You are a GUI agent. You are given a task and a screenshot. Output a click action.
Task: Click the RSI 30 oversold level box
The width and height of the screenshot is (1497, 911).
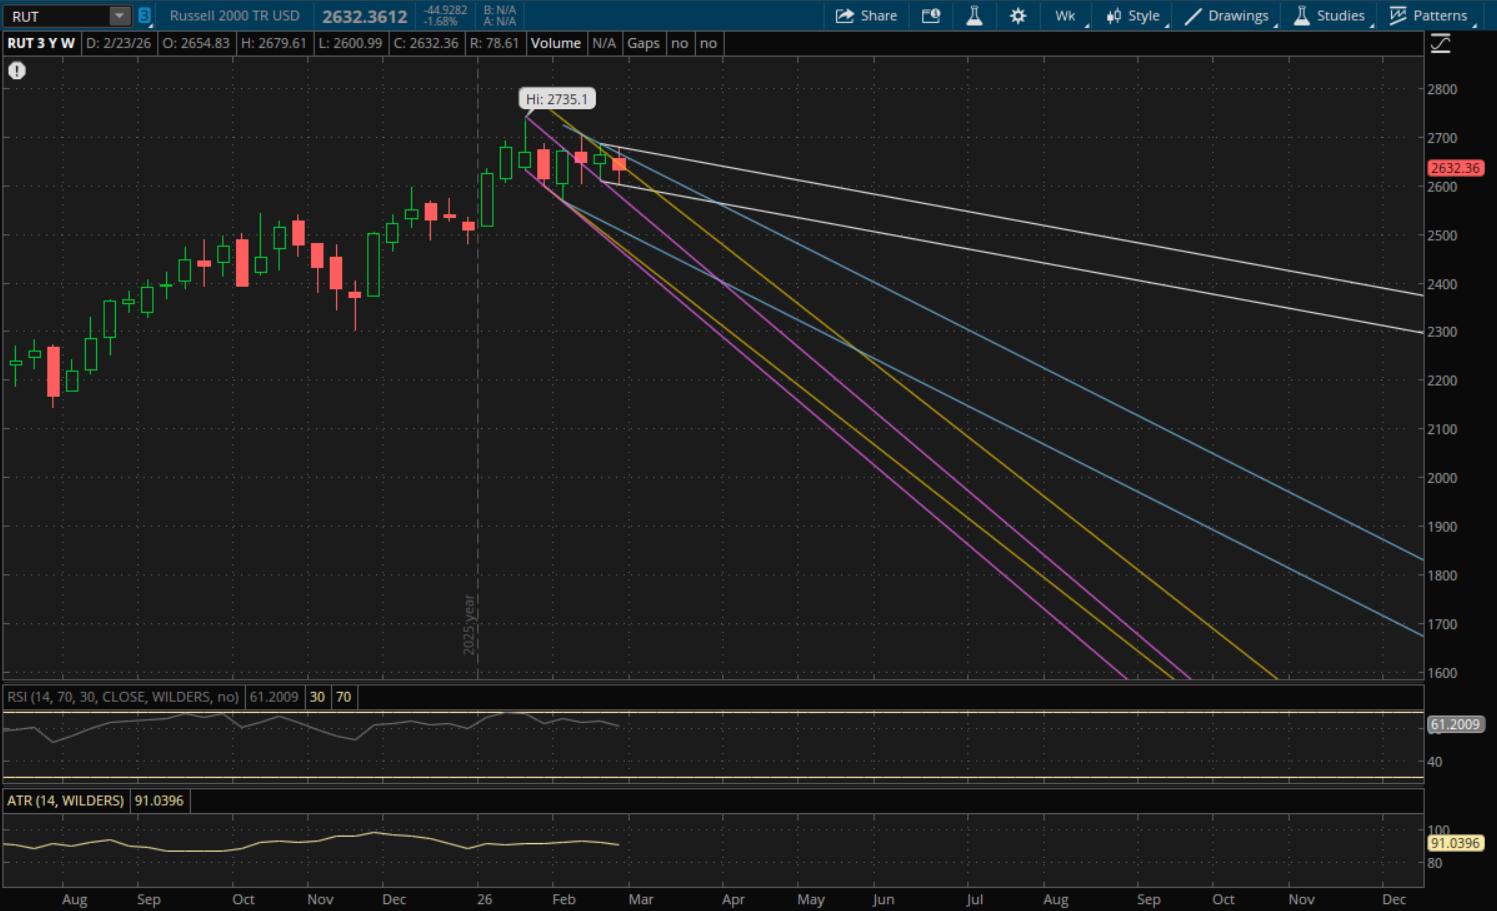[x=317, y=697]
